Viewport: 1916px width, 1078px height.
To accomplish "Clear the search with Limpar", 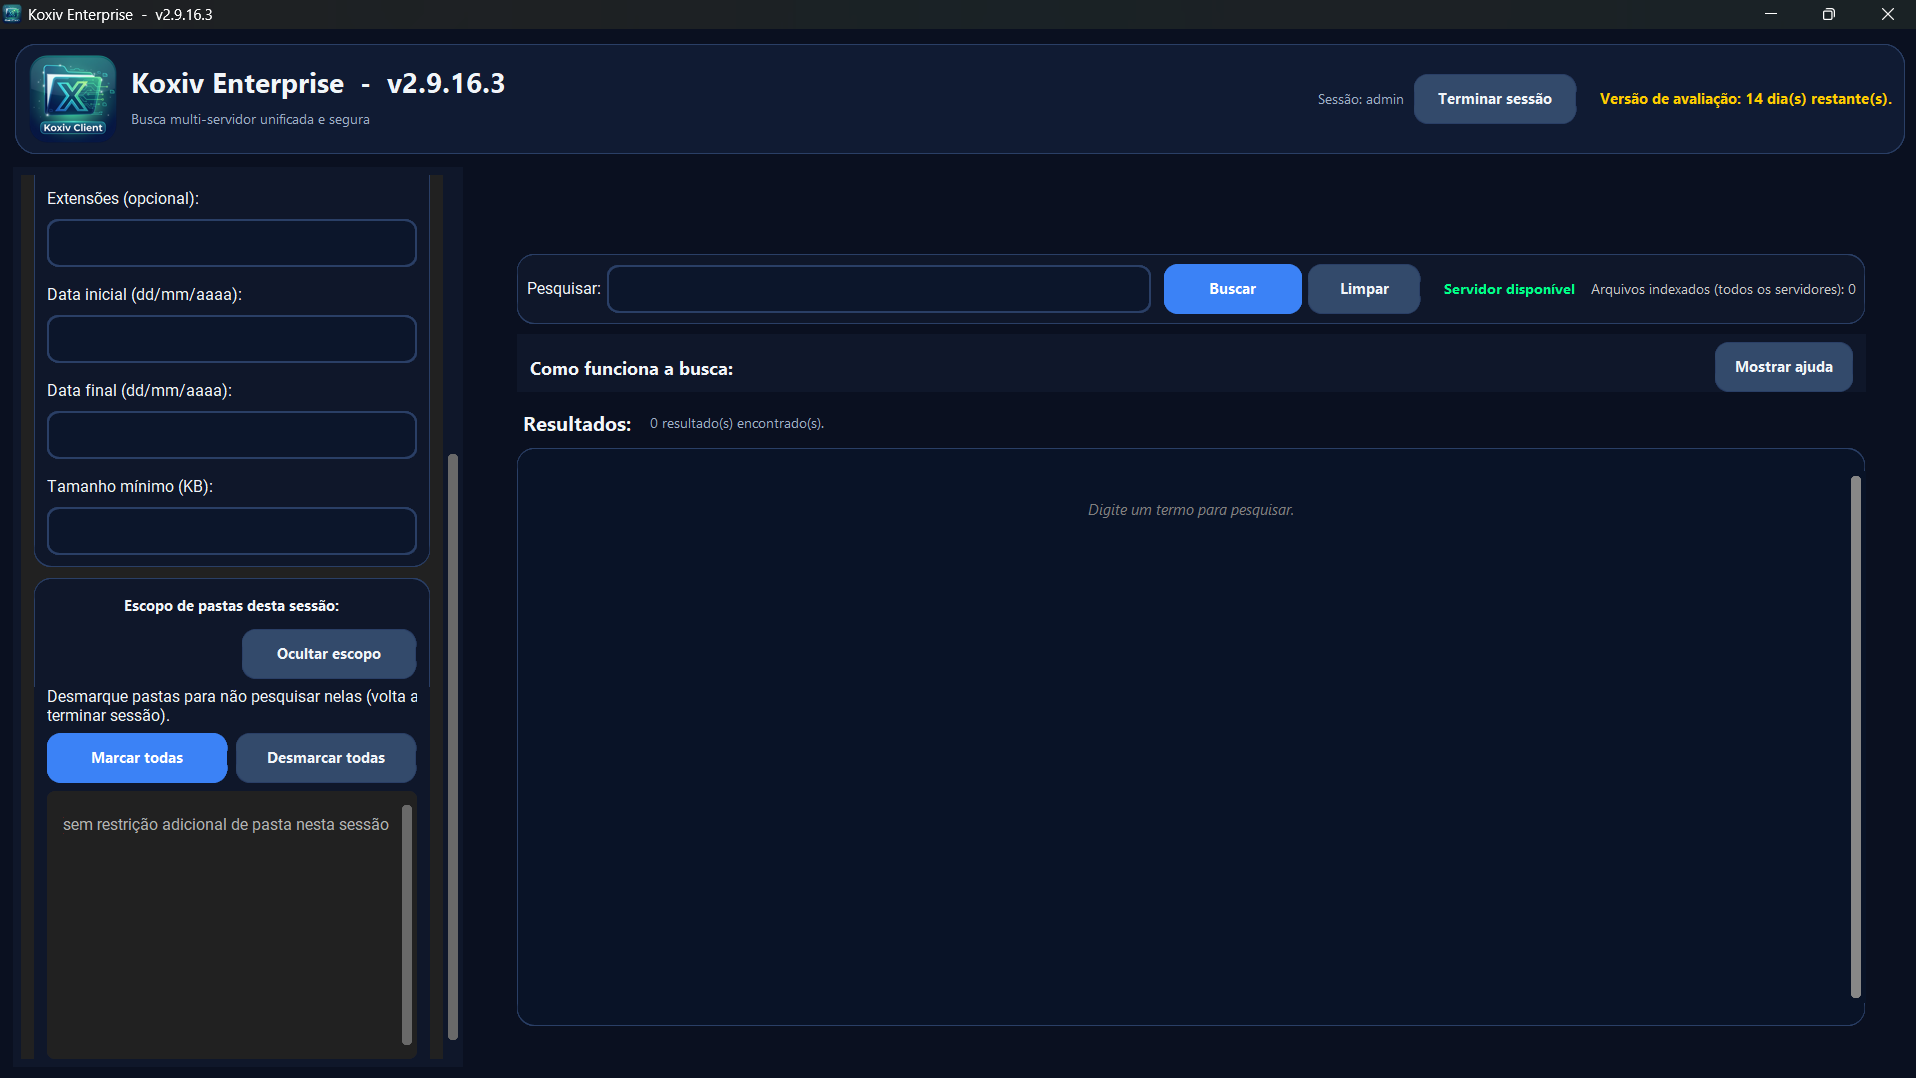I will click(x=1363, y=289).
